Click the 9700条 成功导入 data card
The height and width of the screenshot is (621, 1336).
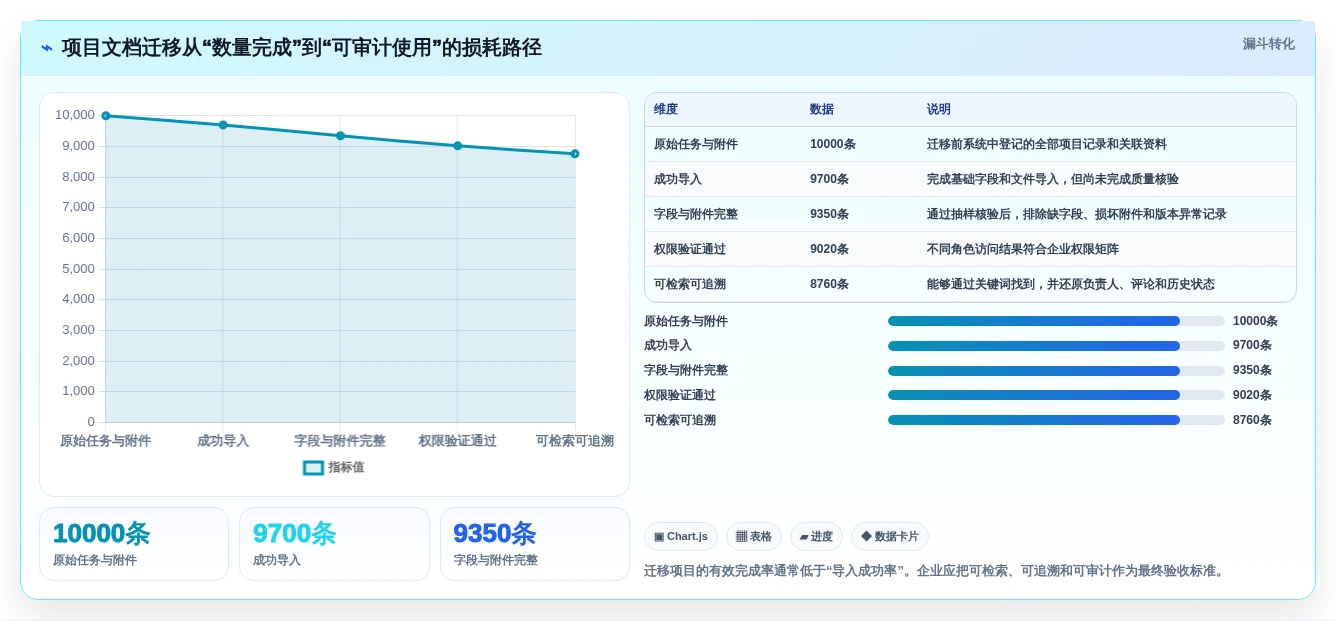click(334, 544)
